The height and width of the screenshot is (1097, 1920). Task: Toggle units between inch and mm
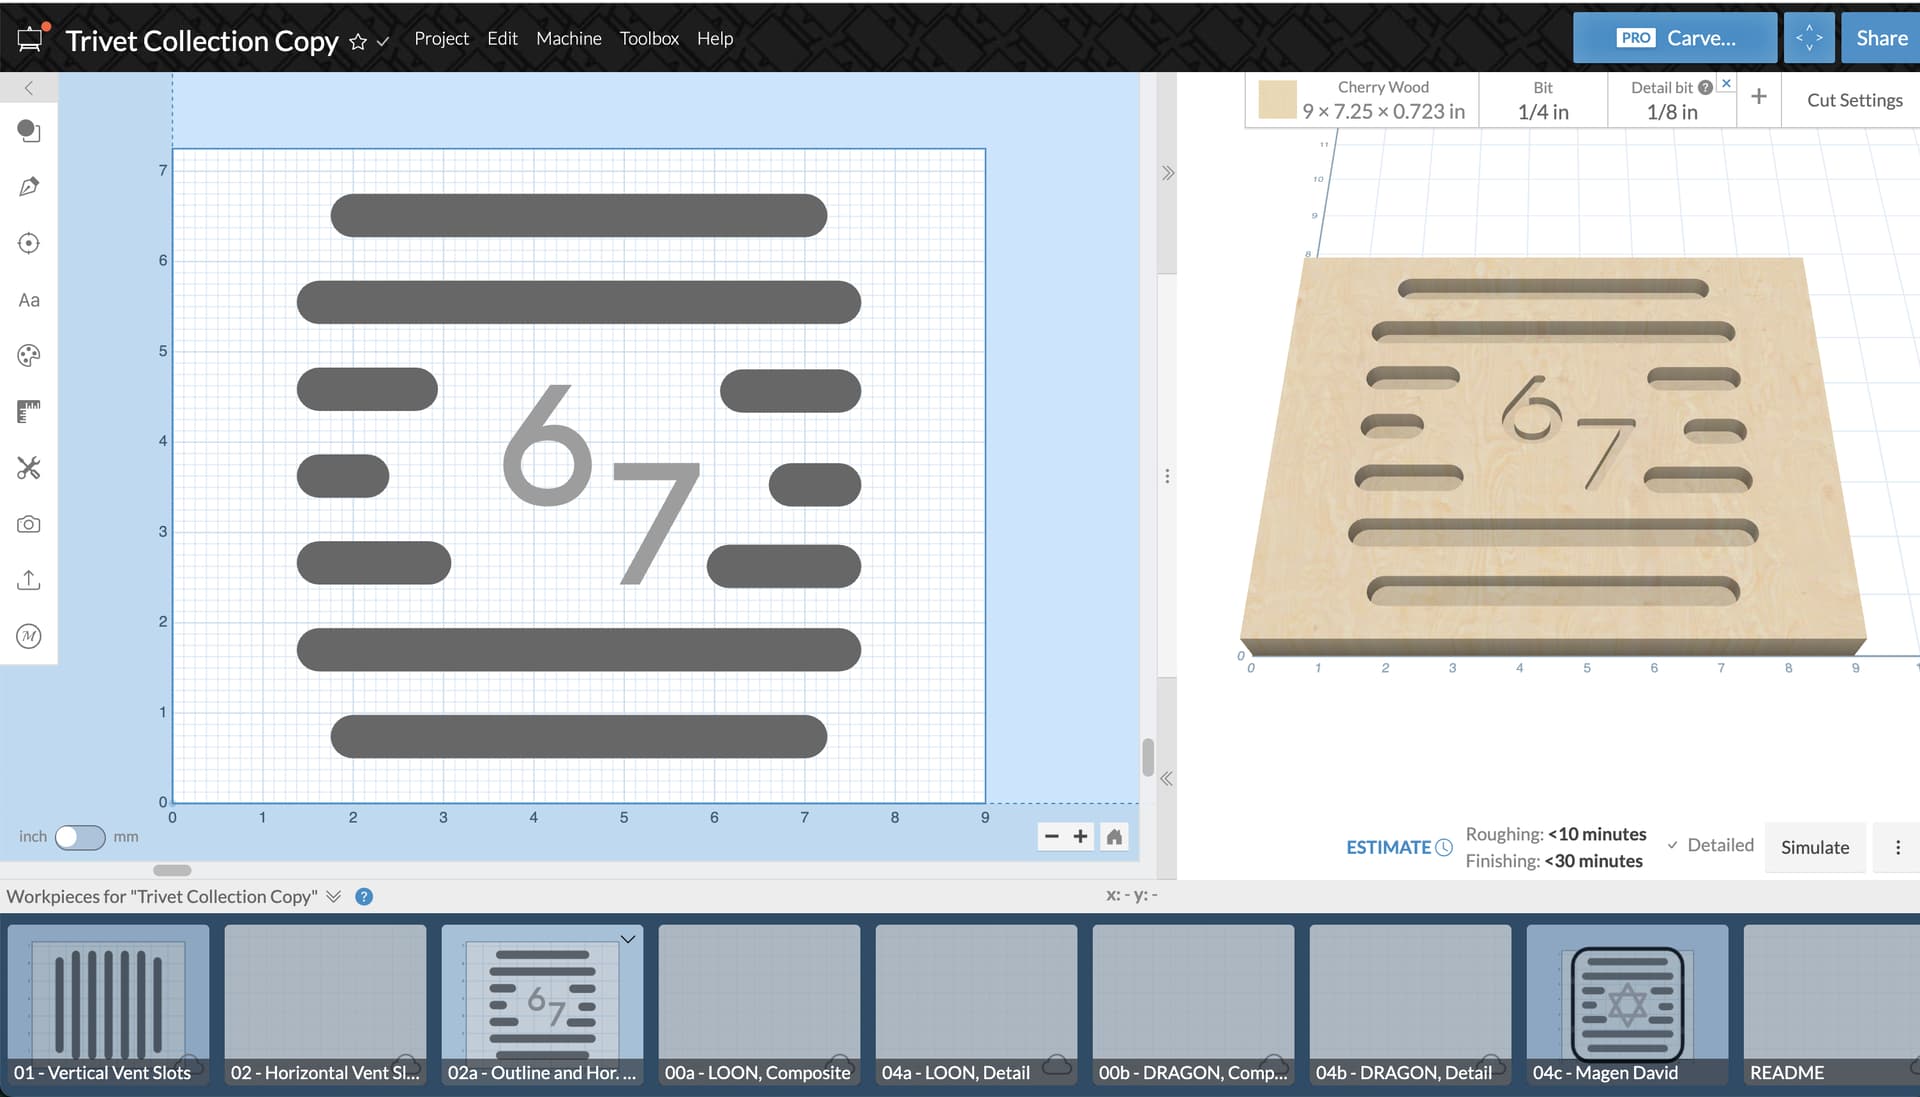pos(79,837)
